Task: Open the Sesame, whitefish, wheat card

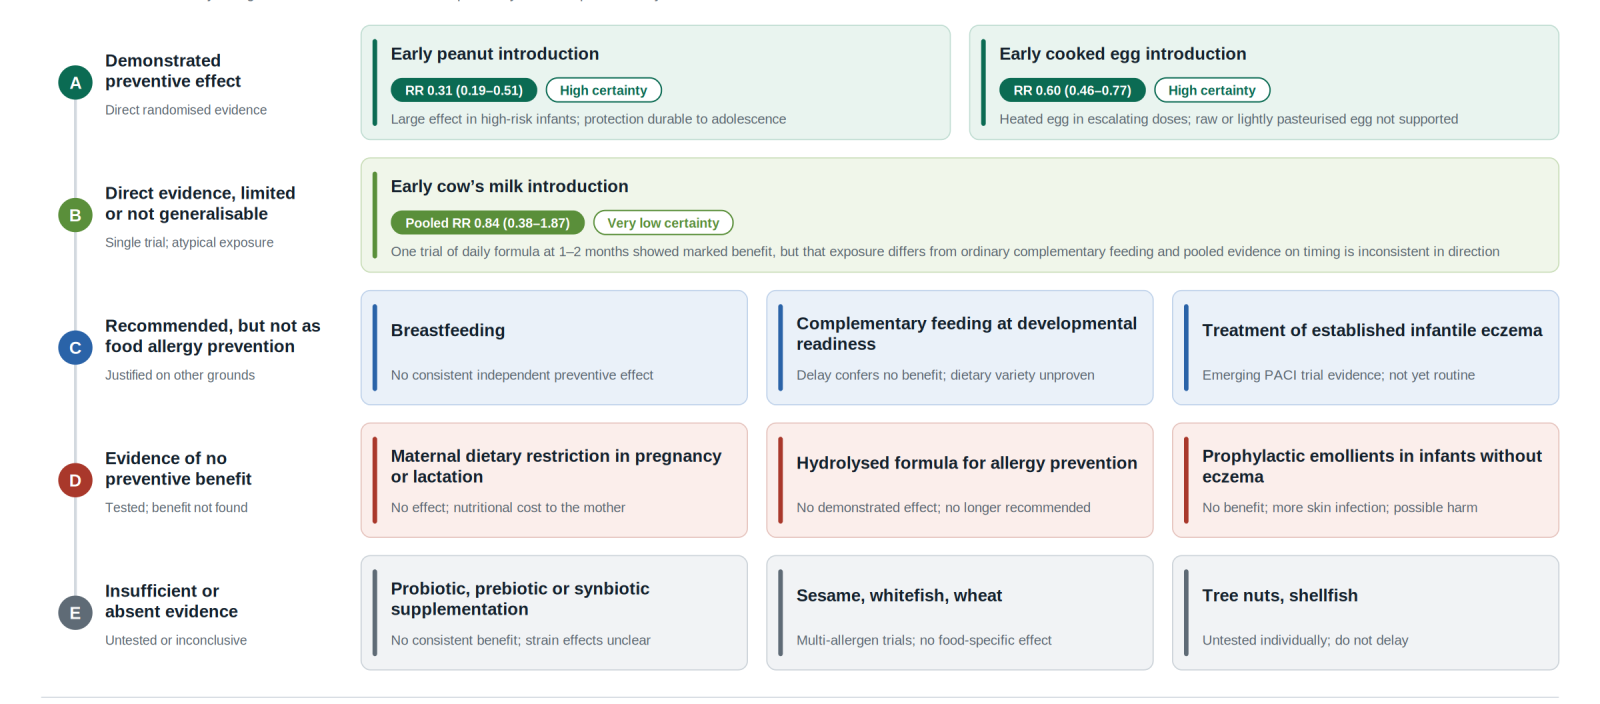Action: click(959, 613)
